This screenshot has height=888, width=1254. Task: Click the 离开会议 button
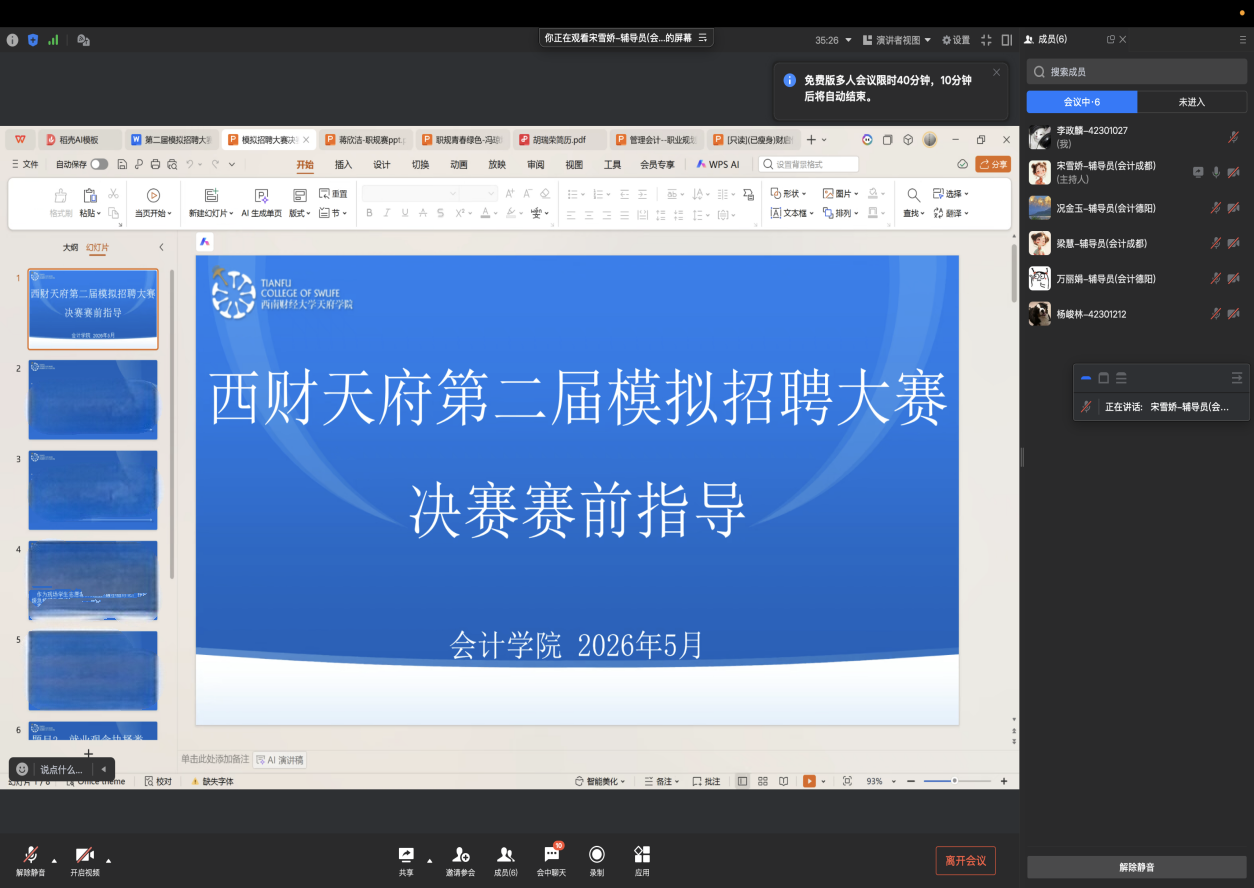coord(965,860)
